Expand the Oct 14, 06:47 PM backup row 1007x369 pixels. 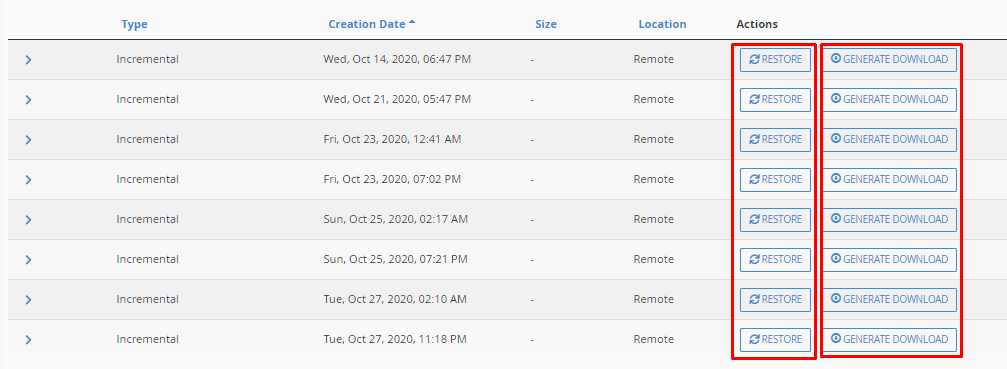click(x=28, y=60)
